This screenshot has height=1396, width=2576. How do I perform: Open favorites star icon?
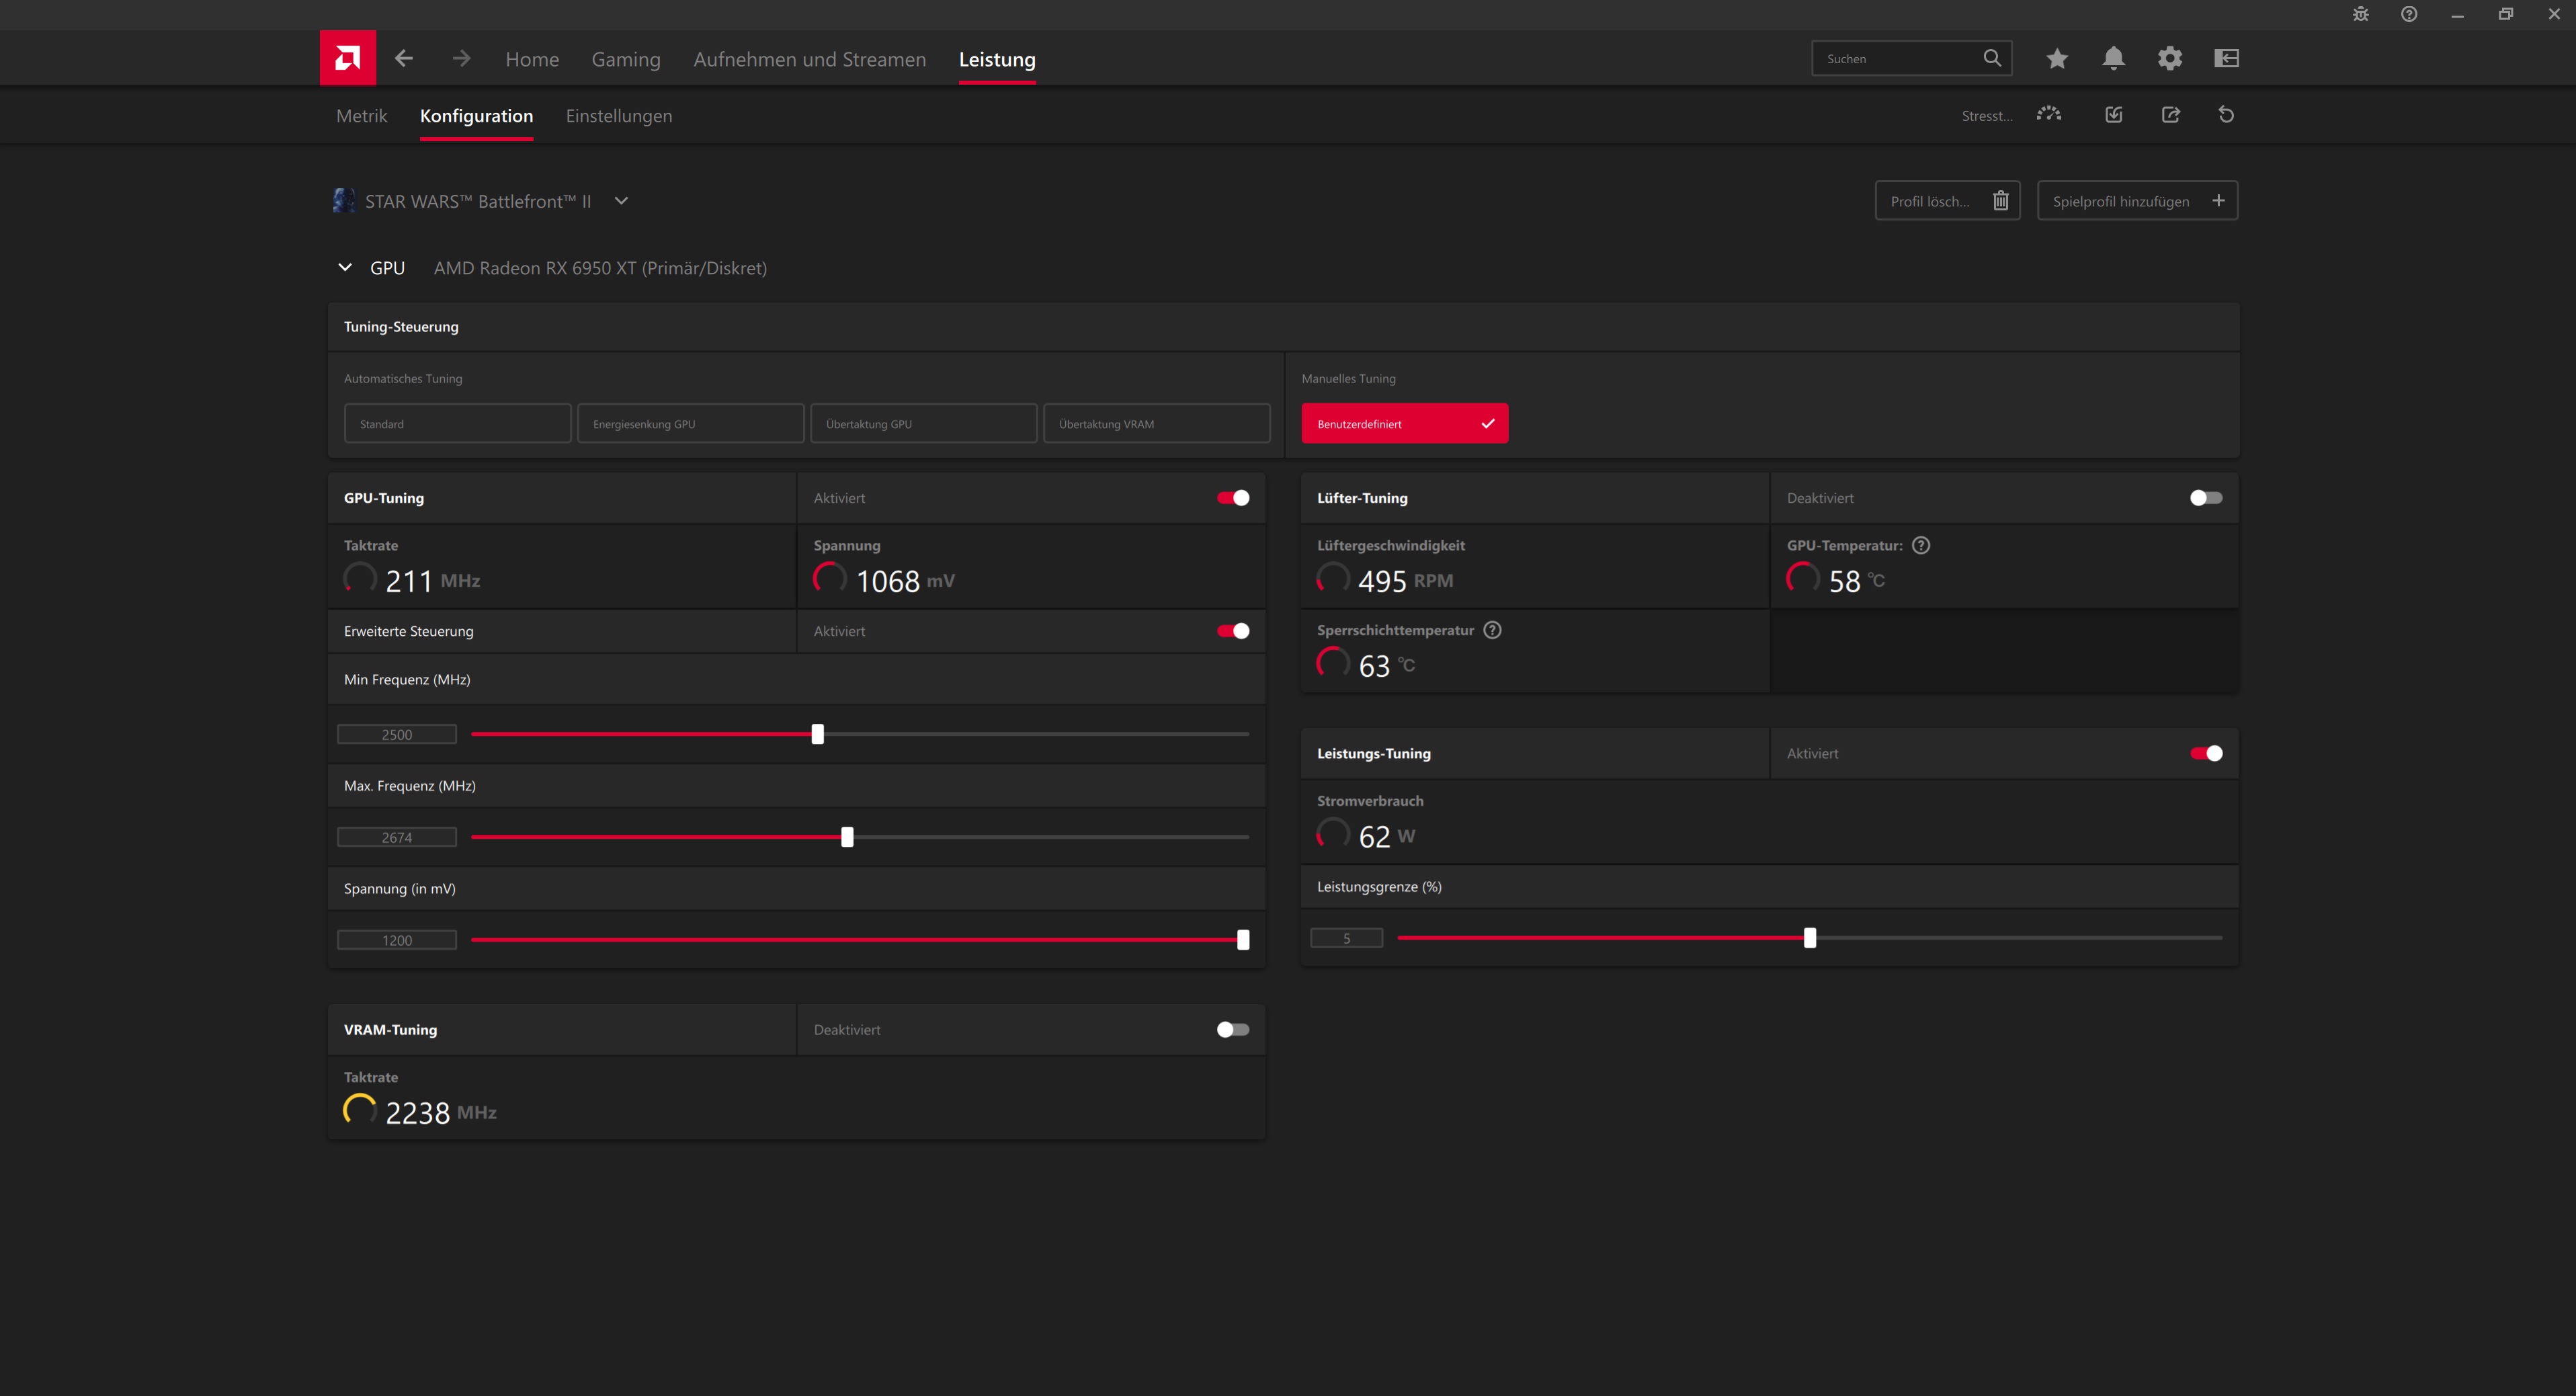click(x=2056, y=58)
